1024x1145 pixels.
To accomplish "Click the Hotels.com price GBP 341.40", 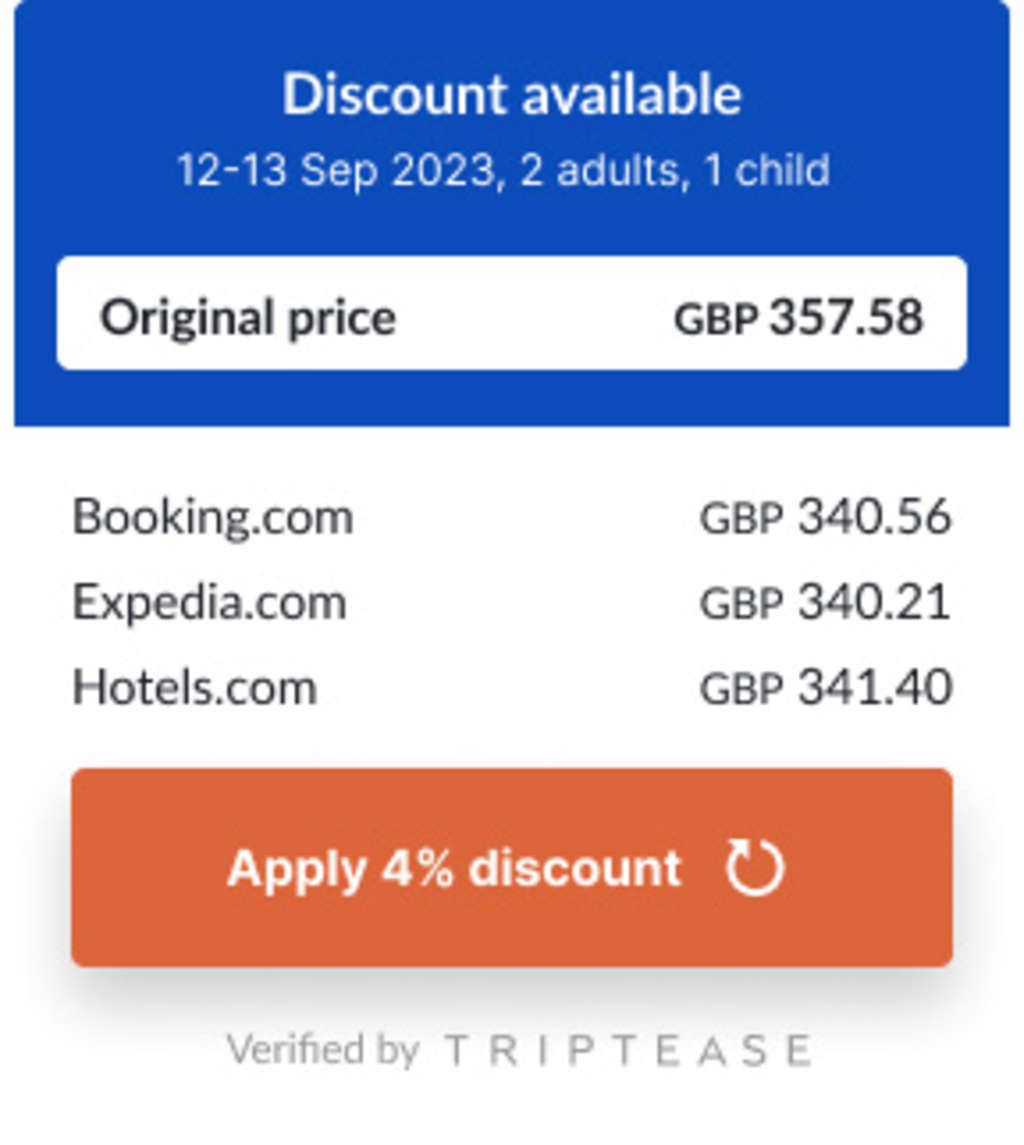I will tap(825, 688).
